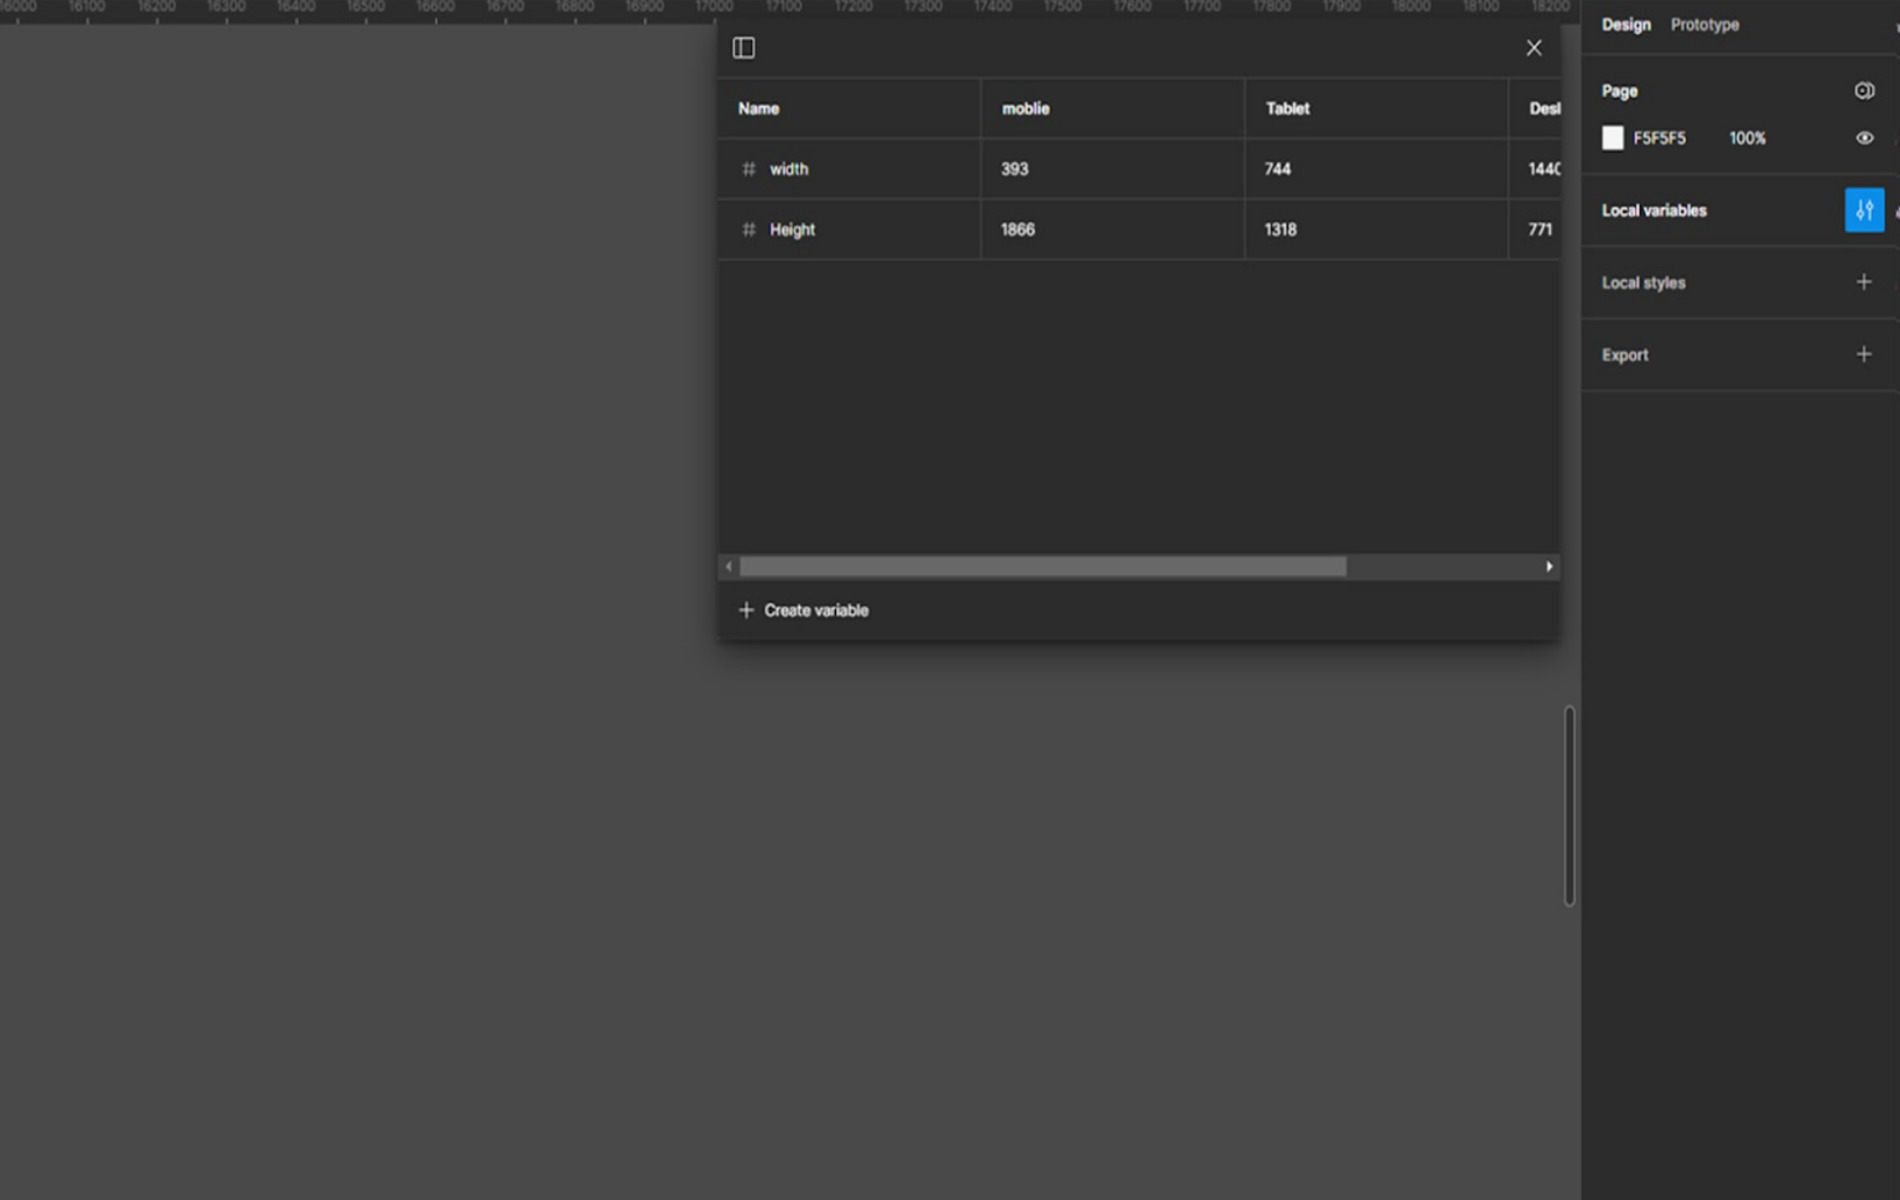Viewport: 1900px width, 1200px height.
Task: Add an export setting
Action: click(x=1864, y=355)
